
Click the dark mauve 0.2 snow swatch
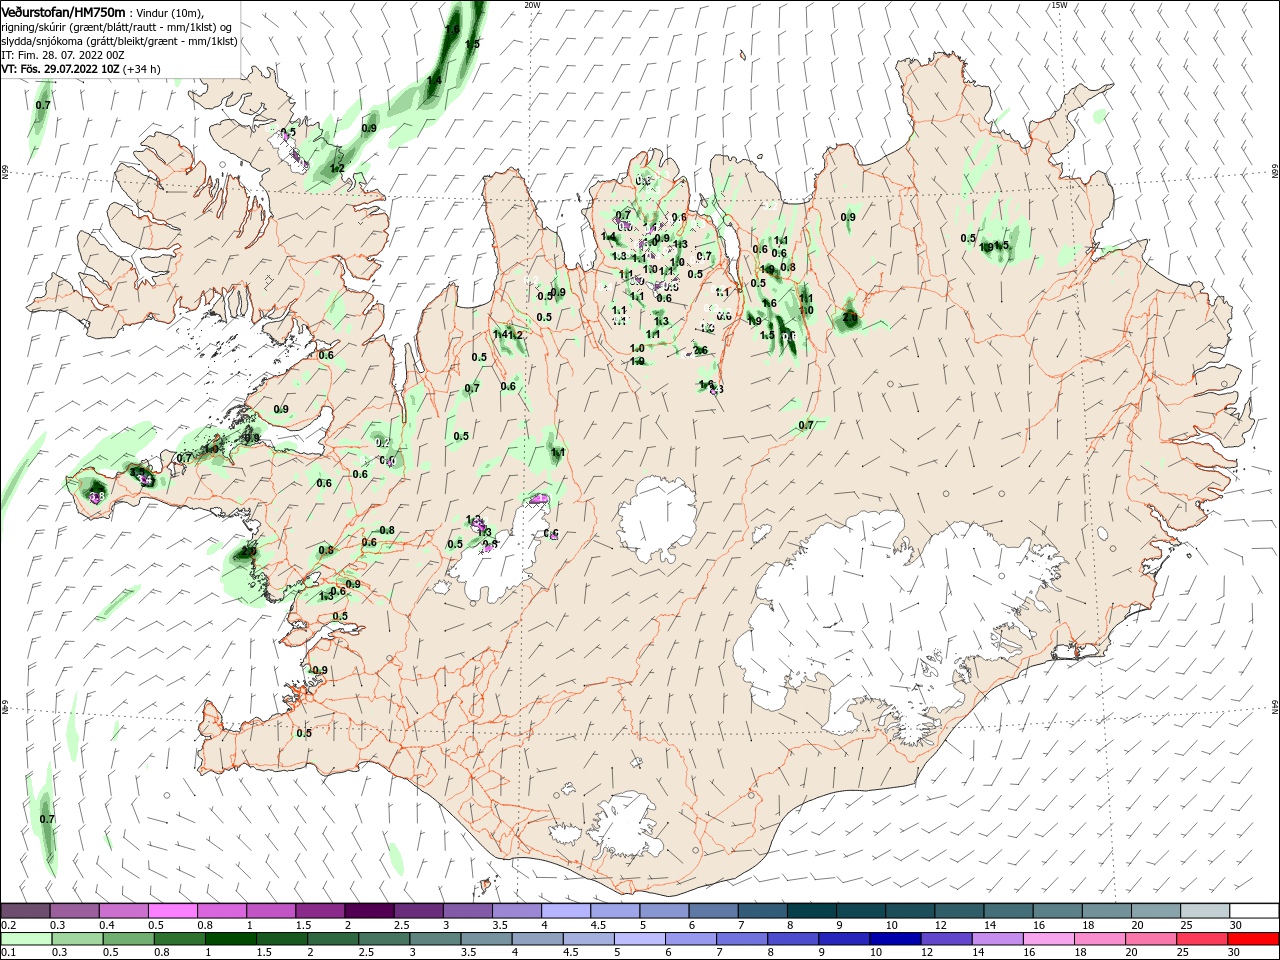[x=25, y=911]
